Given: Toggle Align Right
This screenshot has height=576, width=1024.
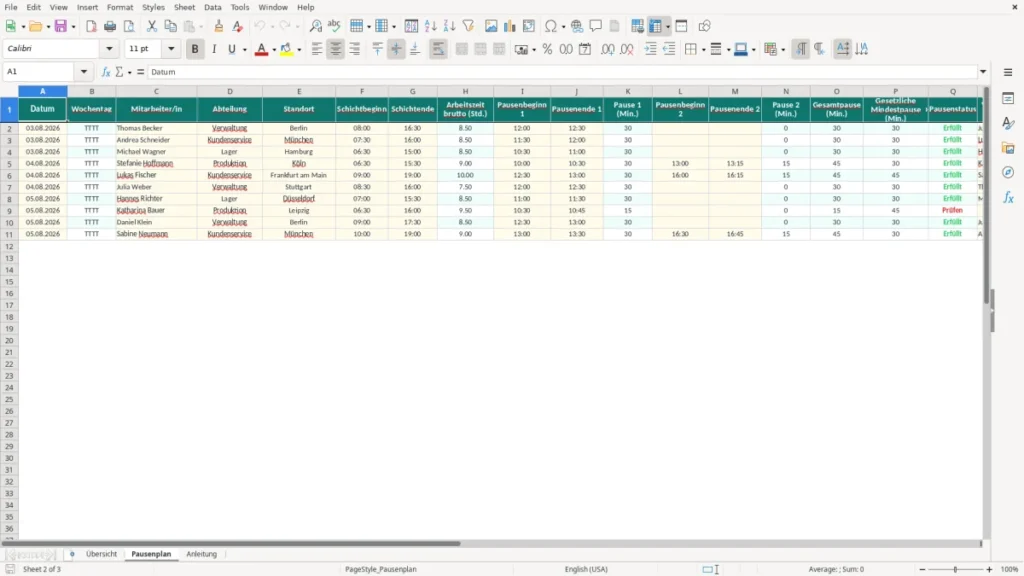Looking at the screenshot, I should (x=355, y=49).
